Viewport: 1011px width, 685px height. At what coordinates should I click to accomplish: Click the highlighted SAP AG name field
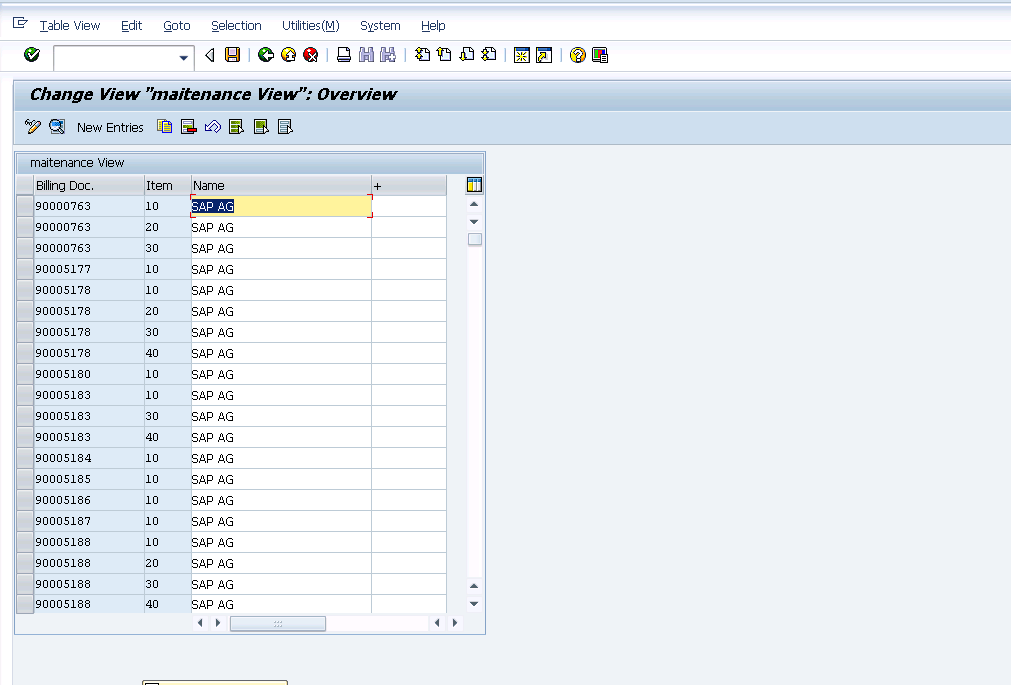tap(281, 206)
